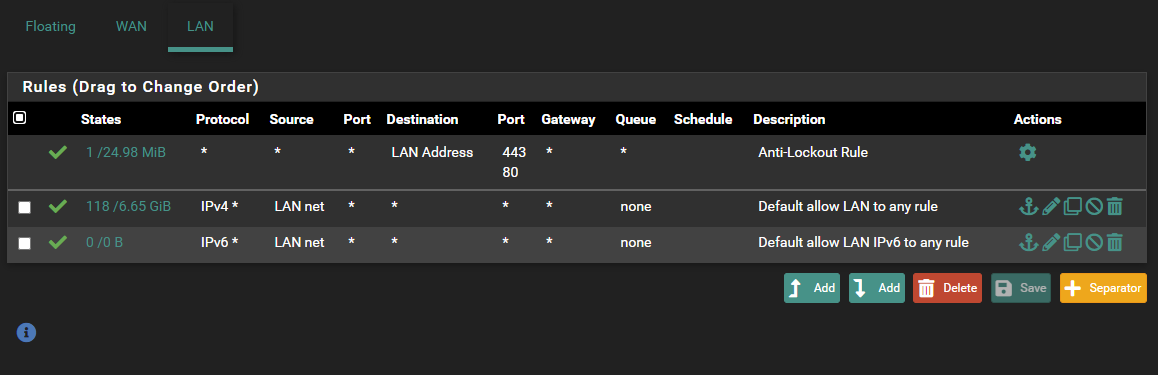Delete IPv4 LAN rule using trash icon
This screenshot has width=1158, height=375.
1114,207
